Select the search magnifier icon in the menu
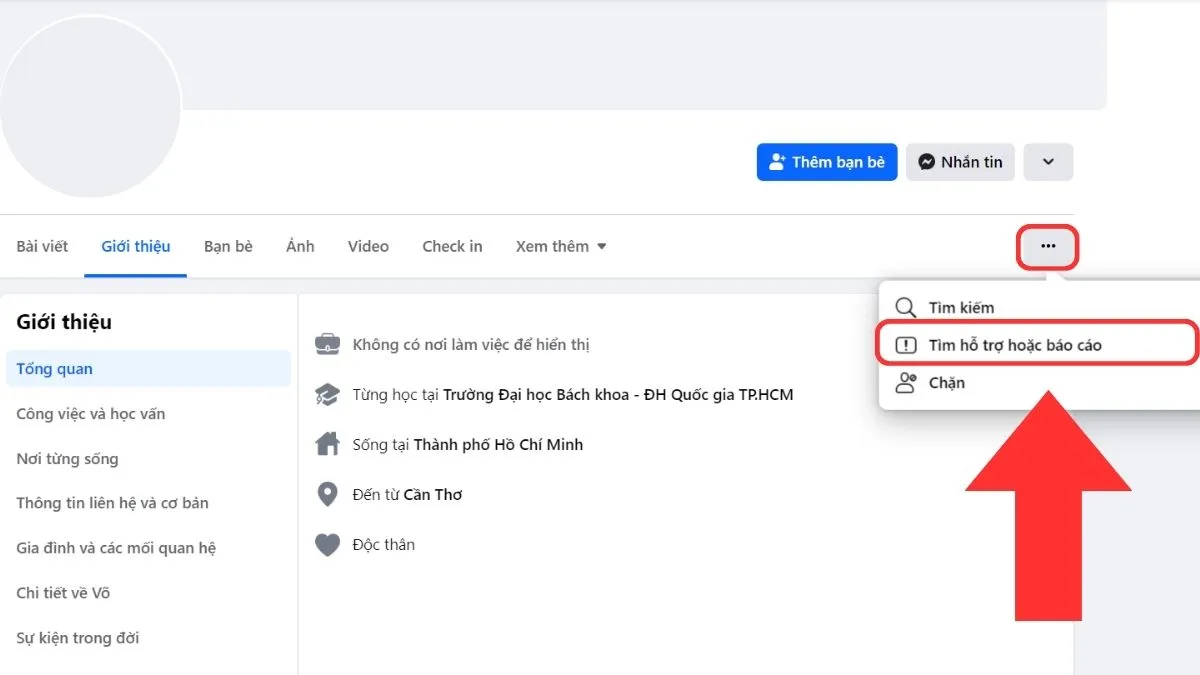Screen dimensions: 1200x675 [x=906, y=307]
